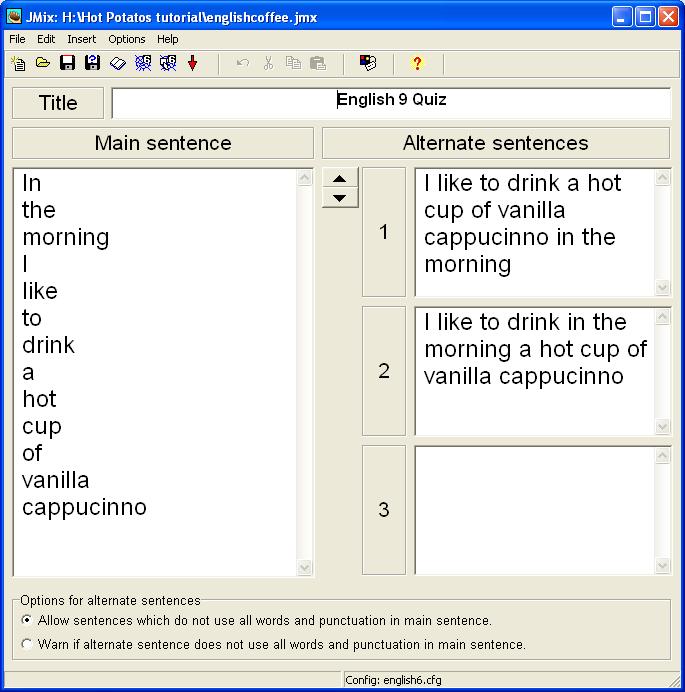
Task: Click alternate 2 scrollbar up arrow
Action: pyautogui.click(x=662, y=316)
